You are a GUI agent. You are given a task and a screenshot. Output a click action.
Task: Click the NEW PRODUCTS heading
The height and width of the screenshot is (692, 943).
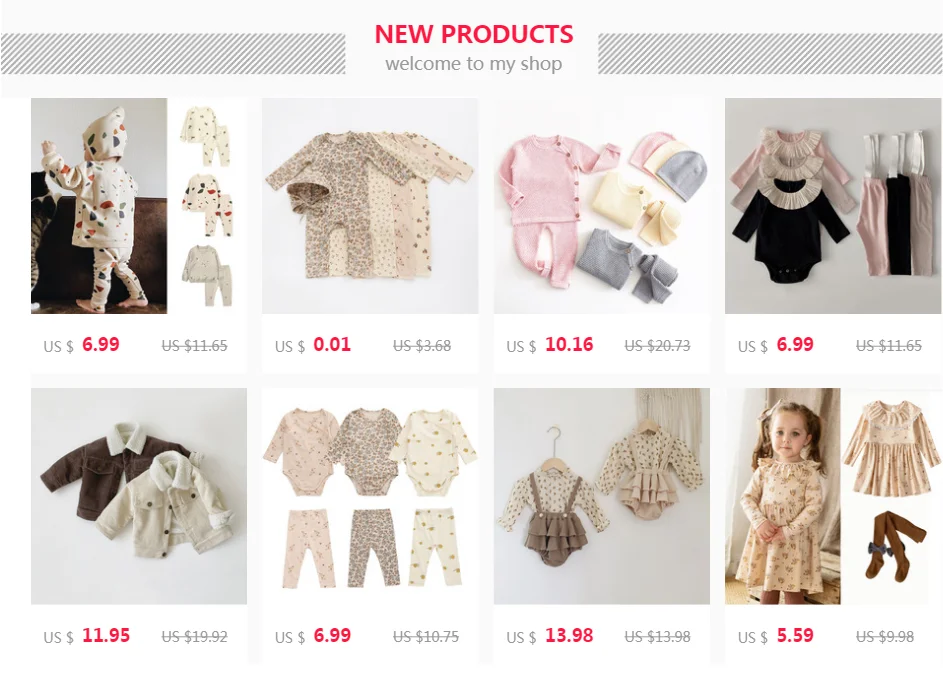coord(474,34)
